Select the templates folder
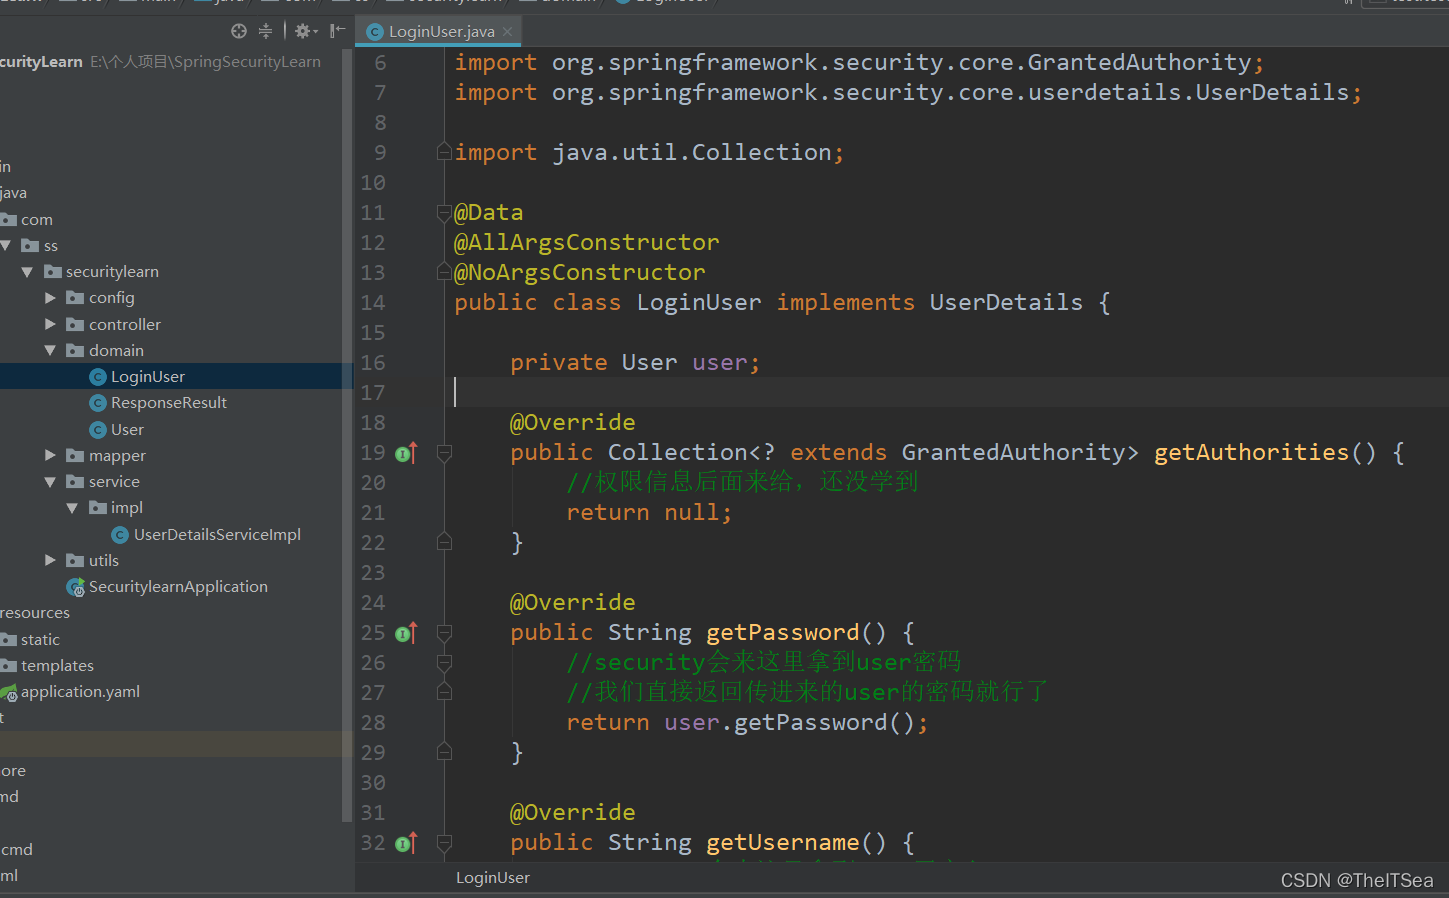The width and height of the screenshot is (1449, 898). point(57,666)
